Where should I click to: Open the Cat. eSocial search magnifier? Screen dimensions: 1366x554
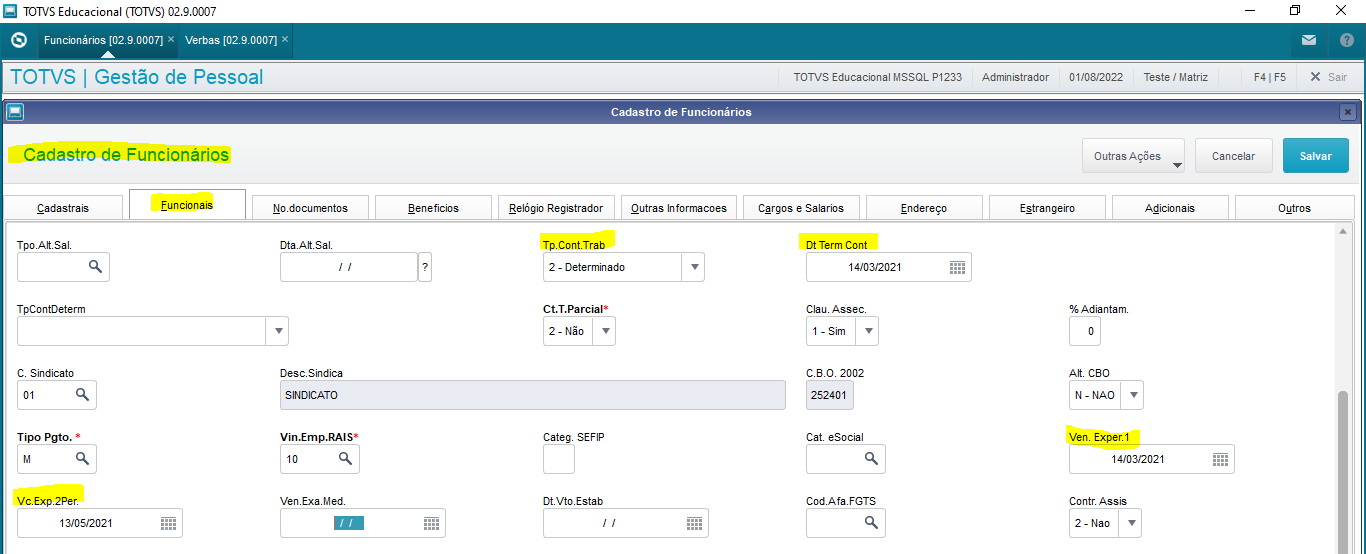click(x=871, y=459)
